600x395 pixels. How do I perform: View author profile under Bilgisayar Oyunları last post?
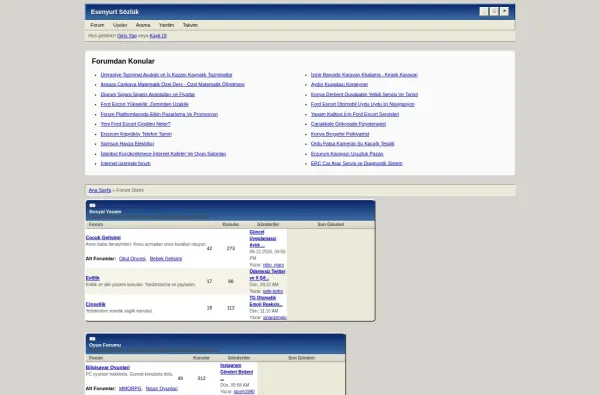click(x=244, y=392)
